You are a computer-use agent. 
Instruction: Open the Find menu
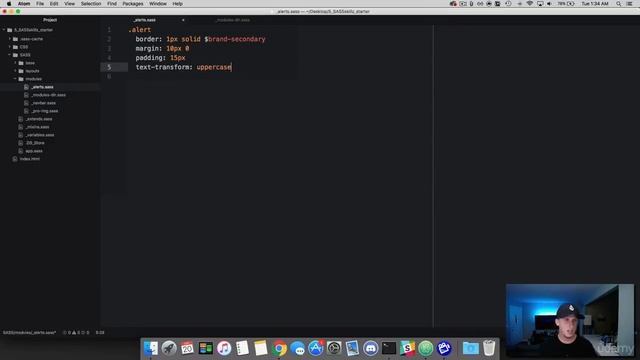(112, 4)
